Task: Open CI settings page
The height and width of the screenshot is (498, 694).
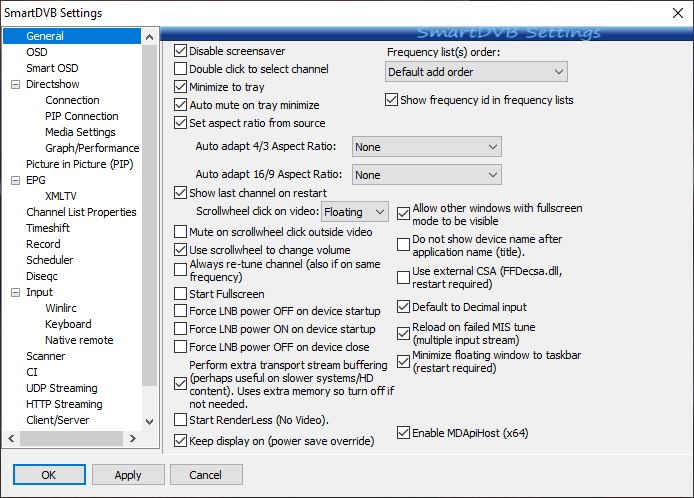Action: [x=32, y=372]
